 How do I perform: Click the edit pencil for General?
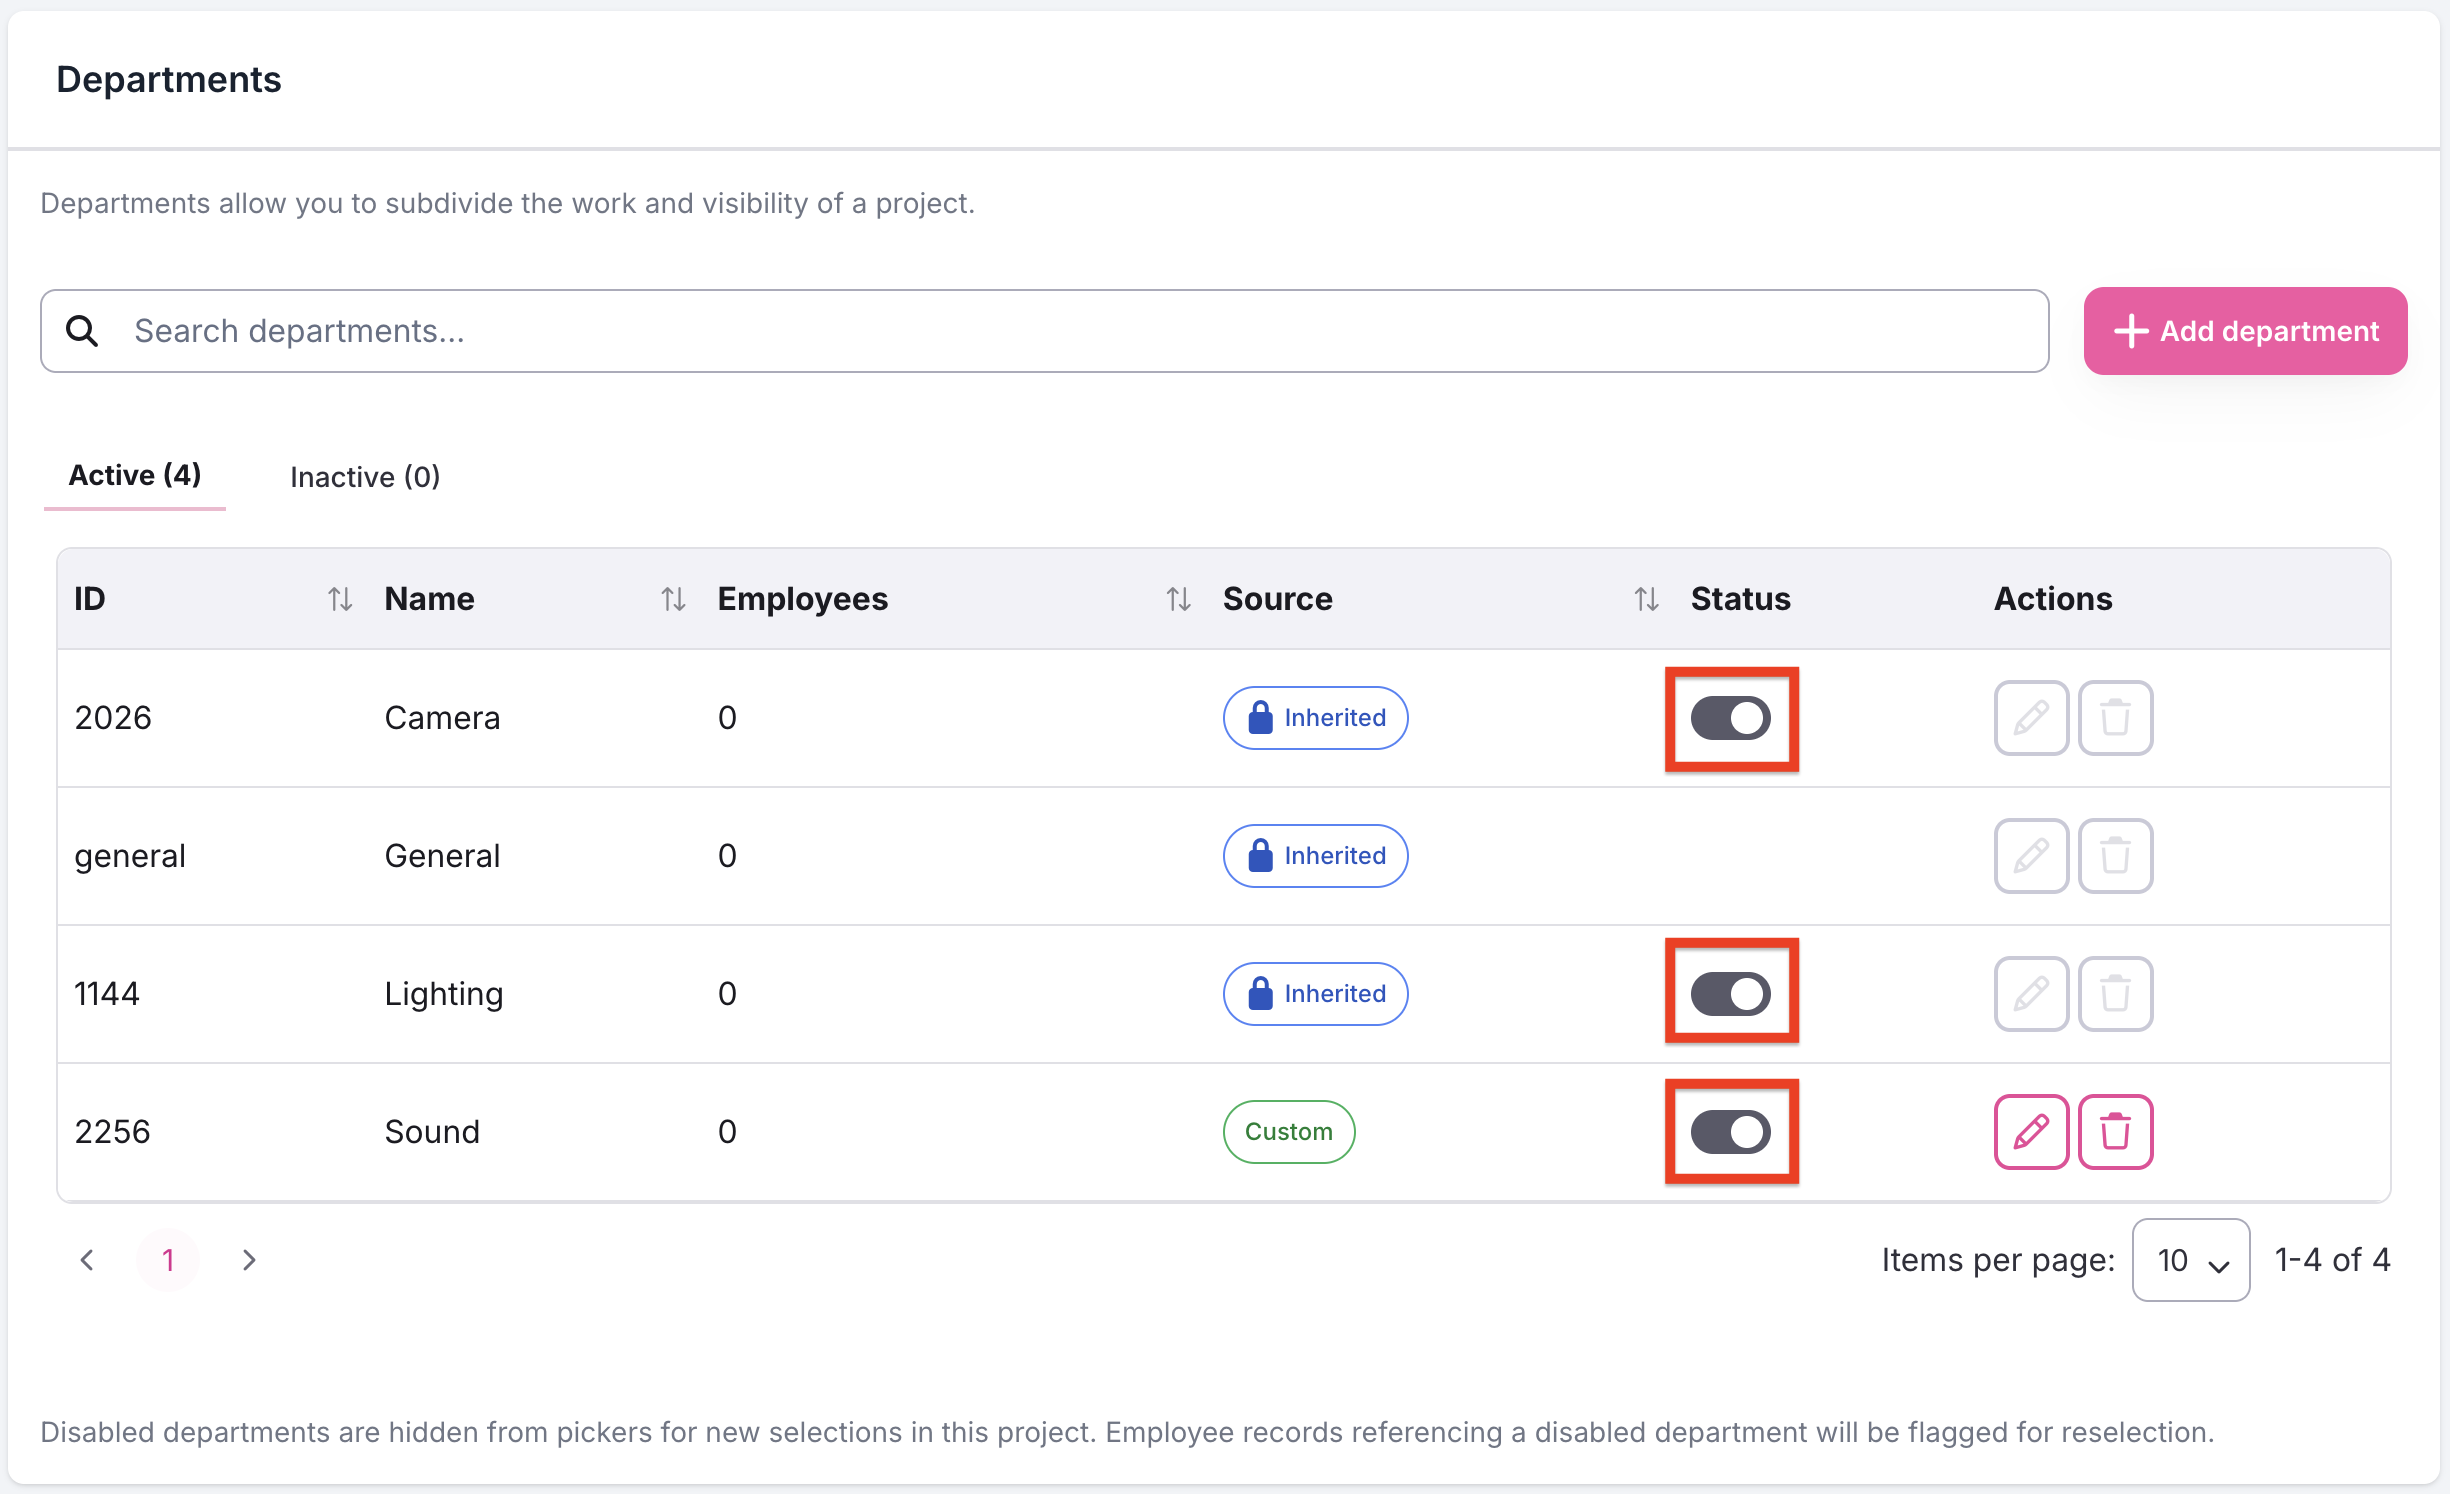tap(2031, 856)
